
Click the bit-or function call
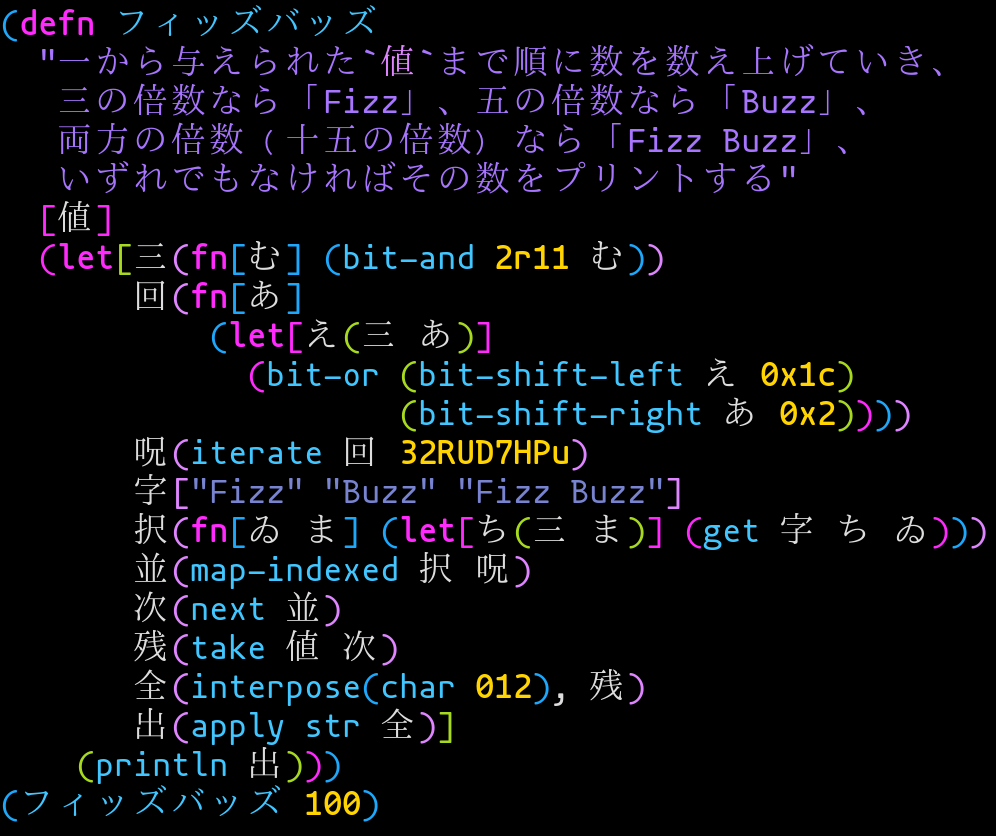click(323, 376)
